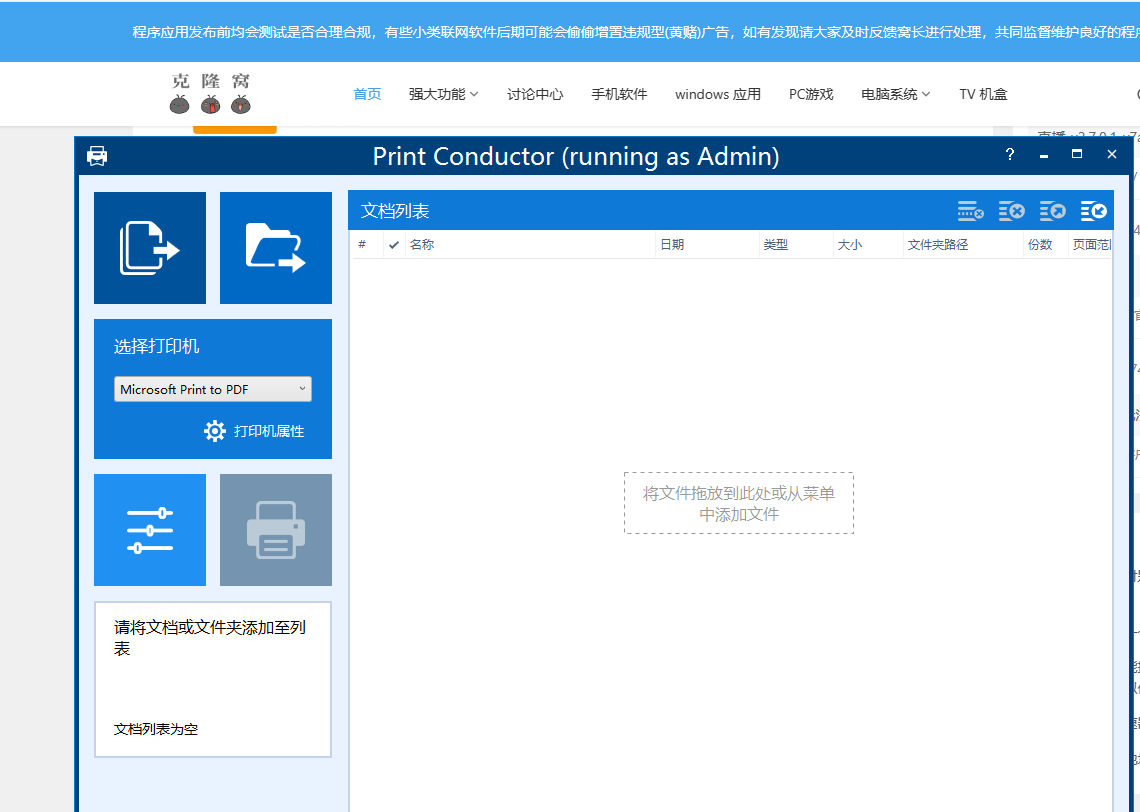Screen dimensions: 1140x812
Task: Sort by the 日期 column header
Action: coord(707,245)
